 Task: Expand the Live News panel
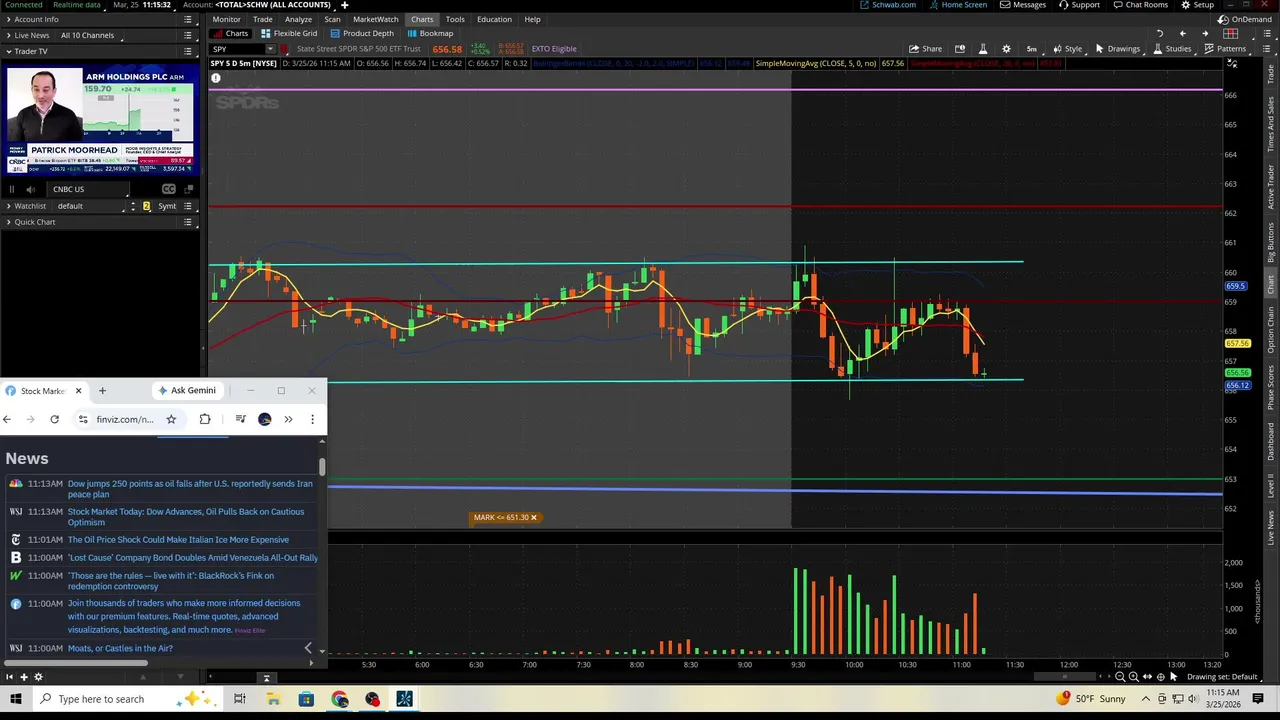coord(9,35)
